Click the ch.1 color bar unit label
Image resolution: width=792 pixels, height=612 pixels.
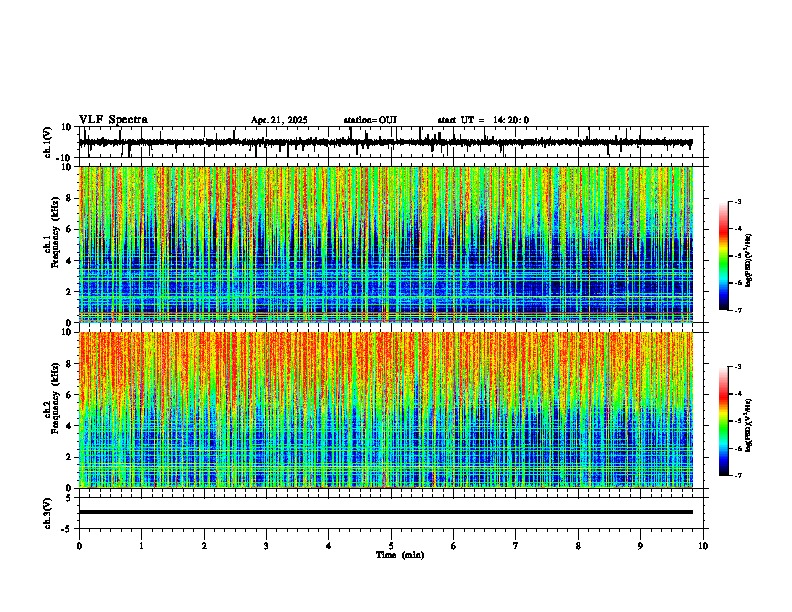[x=749, y=260]
